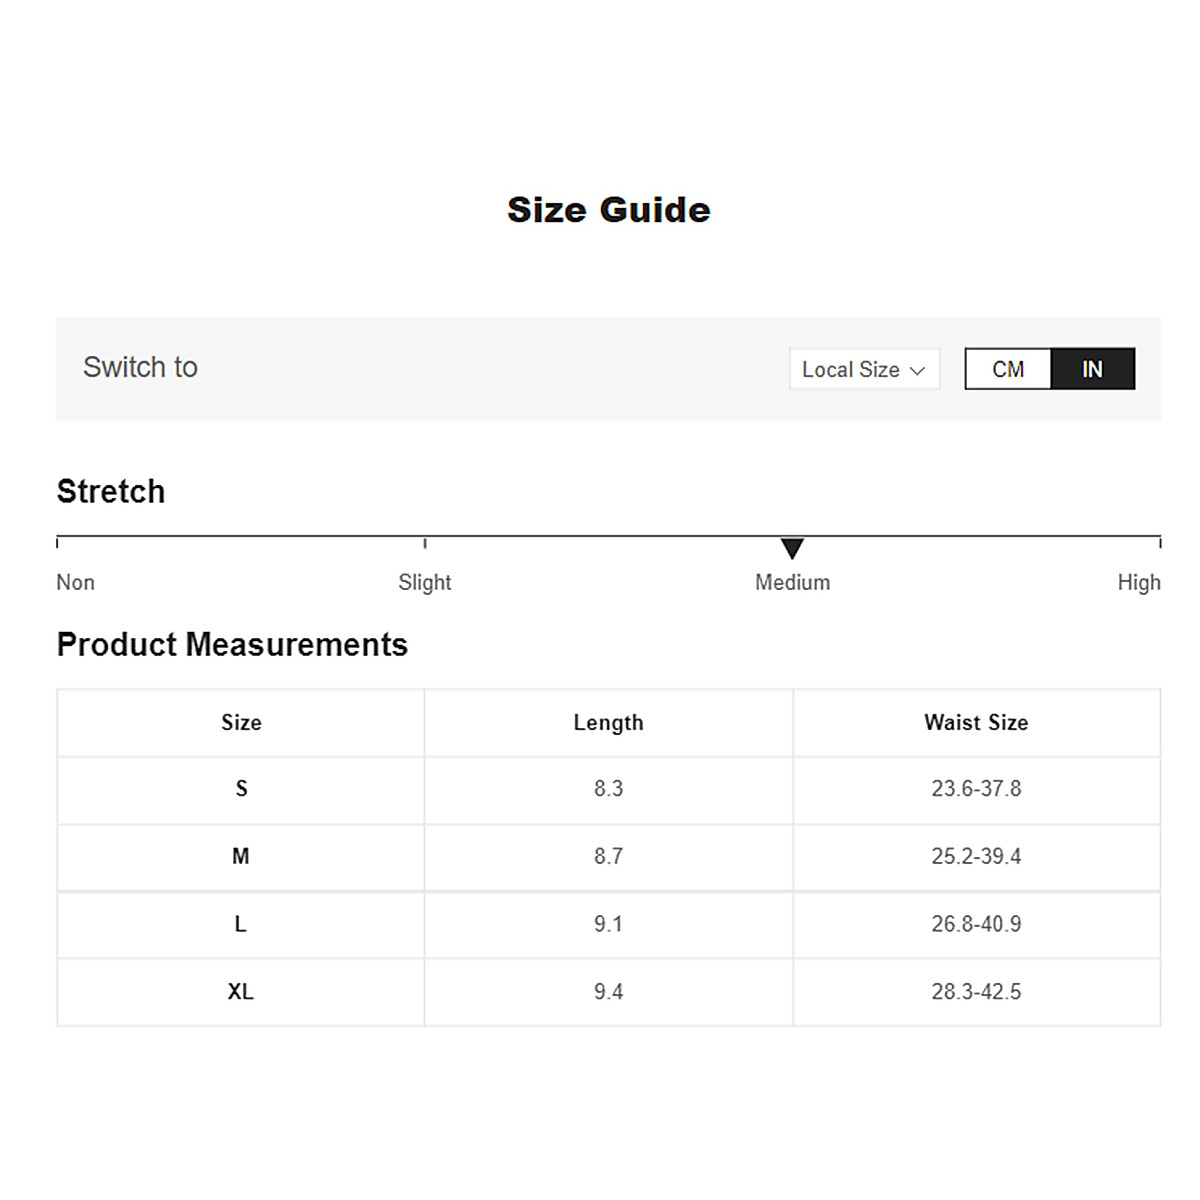Click the 23.6-37.8 waist cell

point(976,789)
